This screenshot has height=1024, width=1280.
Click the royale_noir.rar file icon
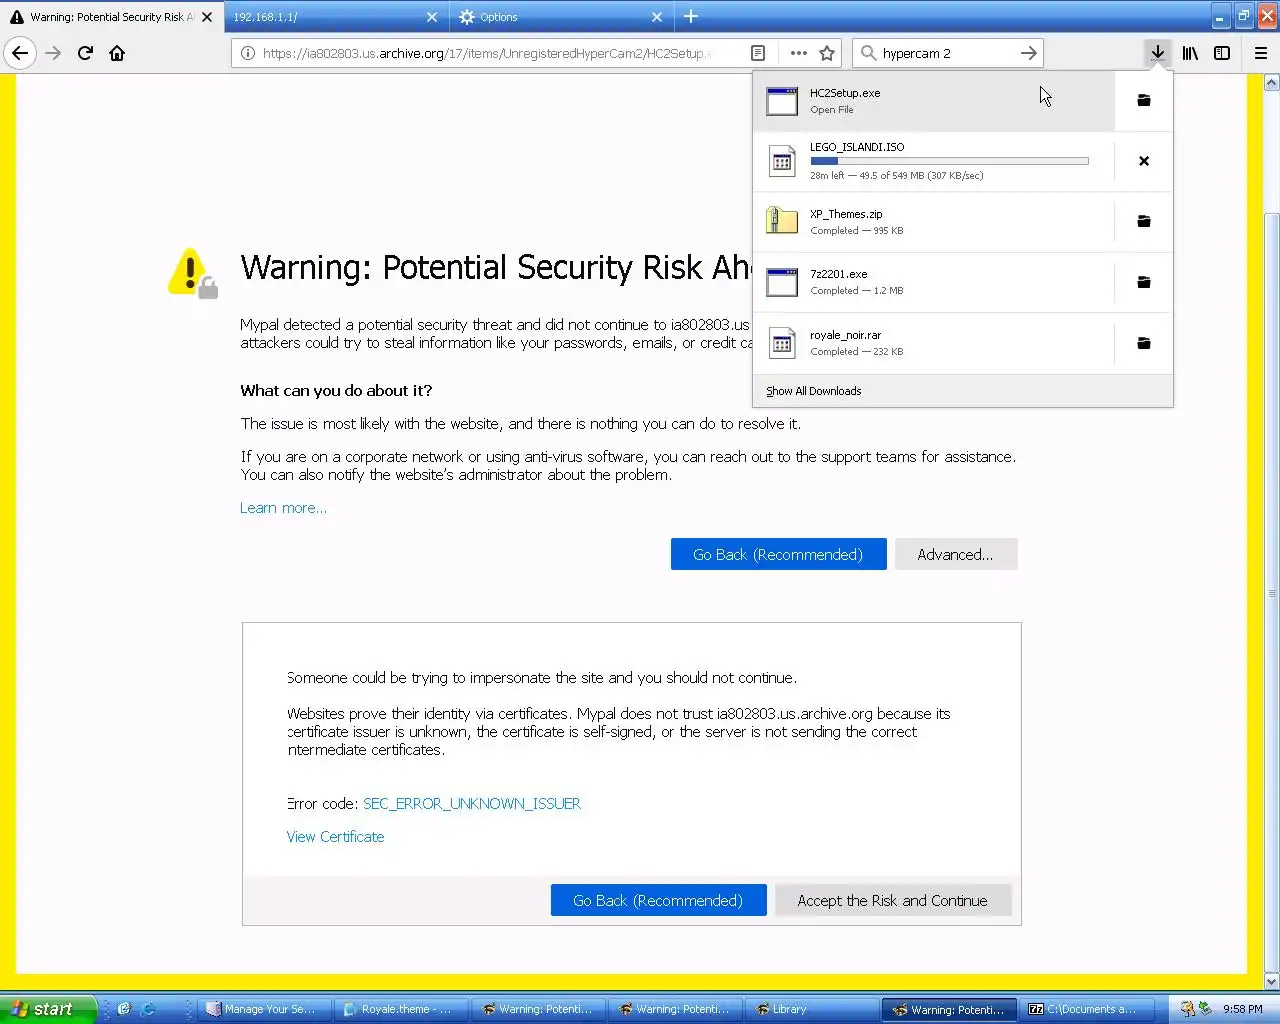(x=782, y=343)
